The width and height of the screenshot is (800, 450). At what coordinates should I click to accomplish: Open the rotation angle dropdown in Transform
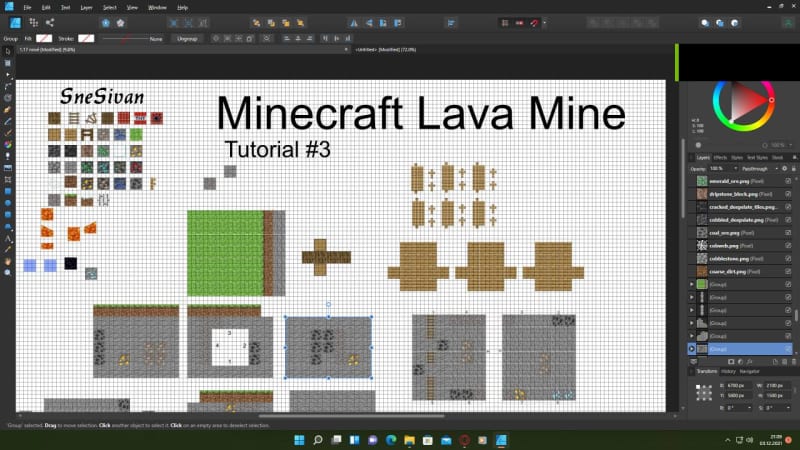749,408
